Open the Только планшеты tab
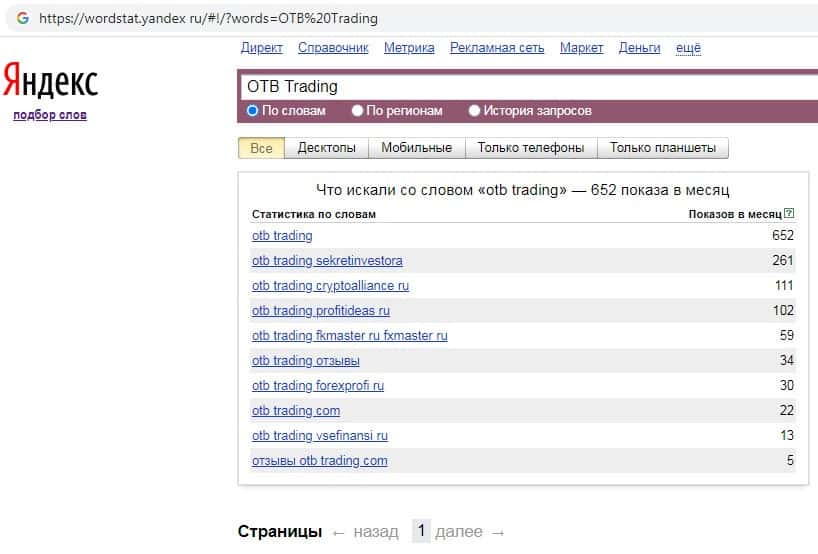 tap(663, 148)
